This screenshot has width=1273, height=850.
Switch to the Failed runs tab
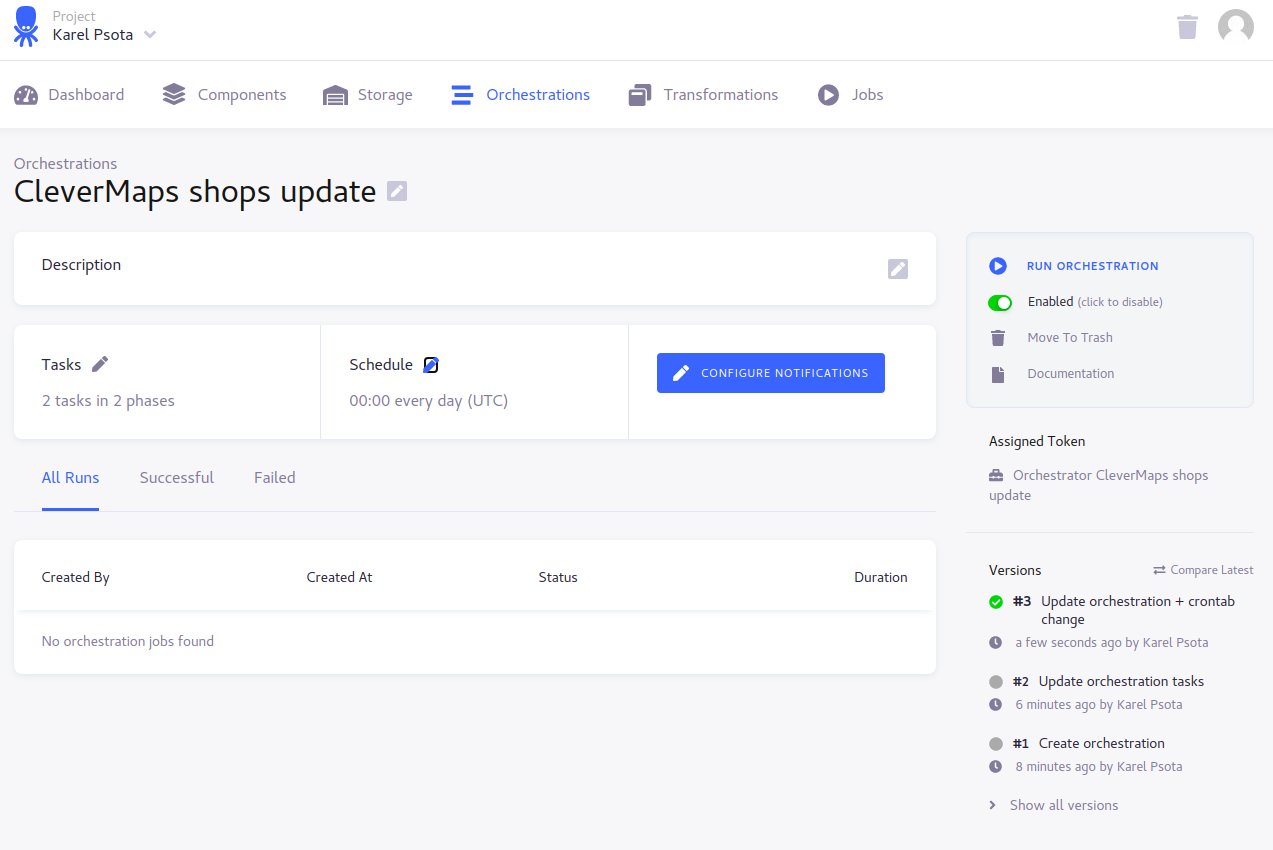274,478
